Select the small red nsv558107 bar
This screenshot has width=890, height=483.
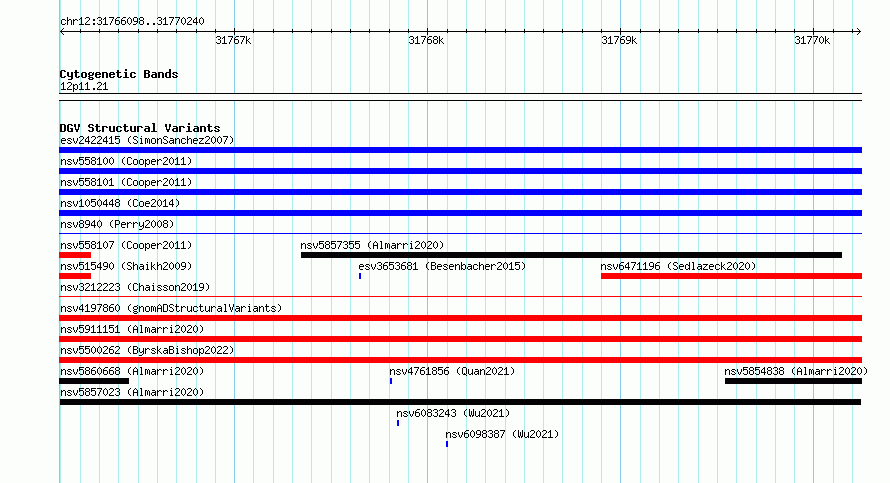click(75, 255)
